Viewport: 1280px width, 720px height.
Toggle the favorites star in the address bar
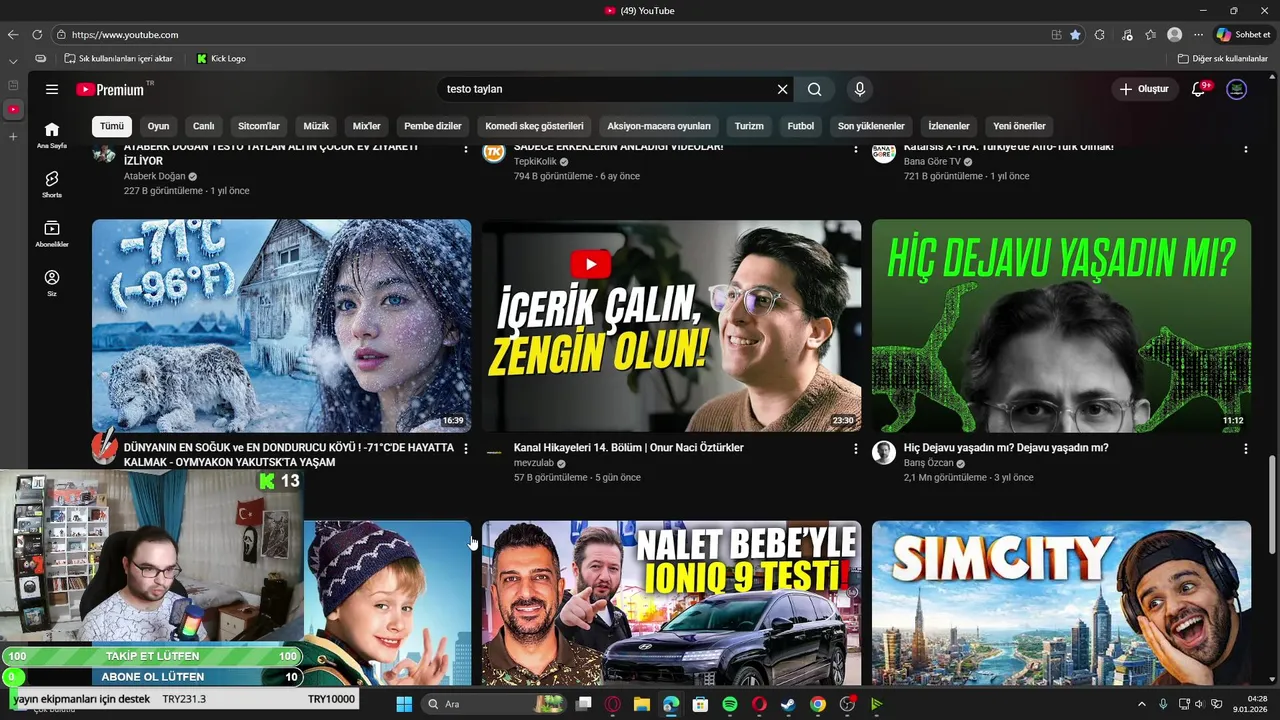click(x=1075, y=35)
